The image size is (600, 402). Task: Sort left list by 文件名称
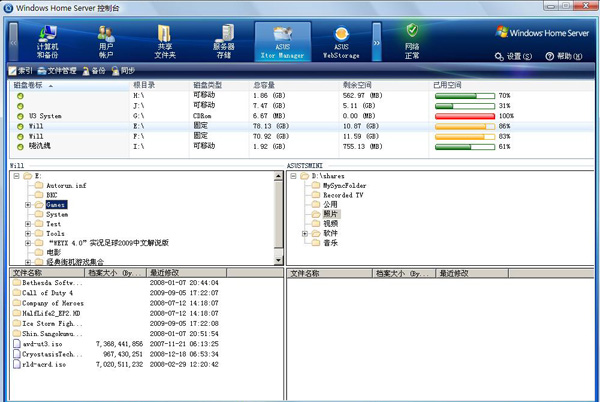pos(47,273)
